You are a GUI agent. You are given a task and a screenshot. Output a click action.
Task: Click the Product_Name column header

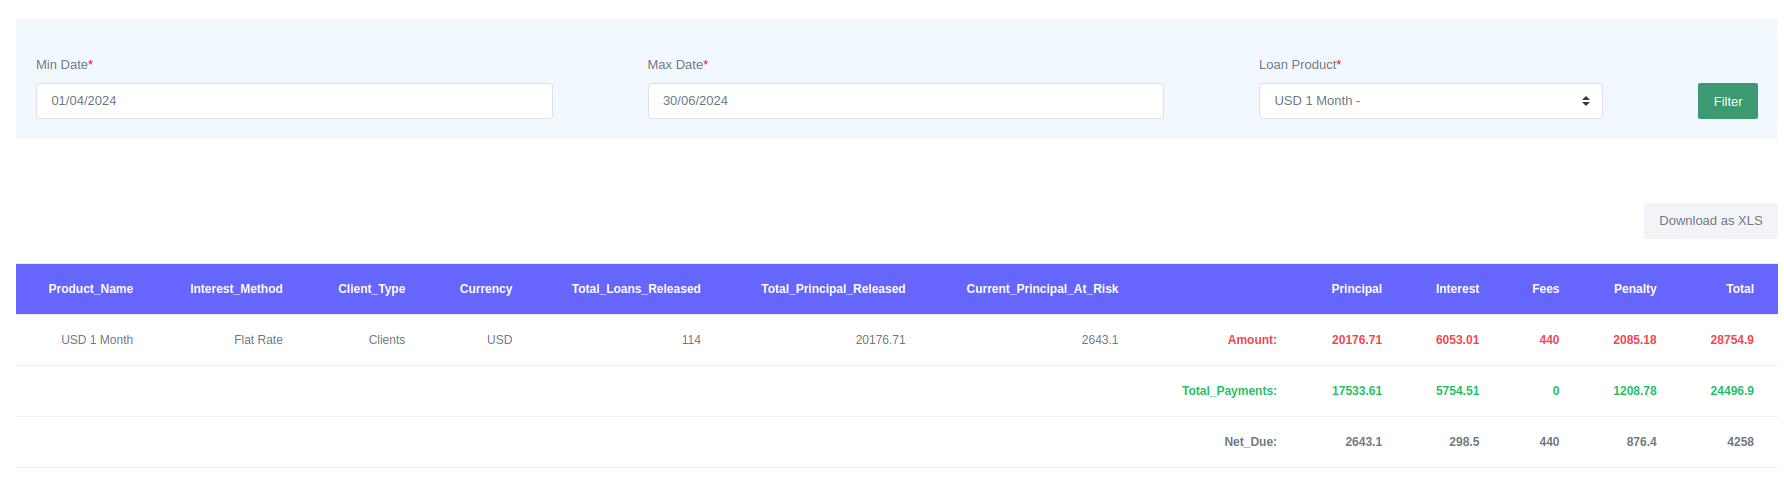(91, 289)
